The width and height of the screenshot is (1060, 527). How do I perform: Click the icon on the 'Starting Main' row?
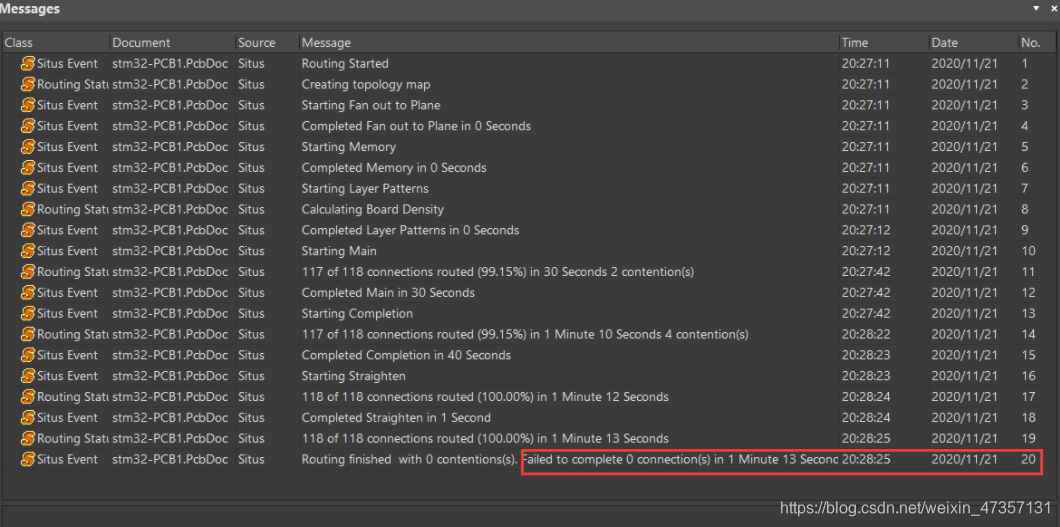pyautogui.click(x=28, y=251)
